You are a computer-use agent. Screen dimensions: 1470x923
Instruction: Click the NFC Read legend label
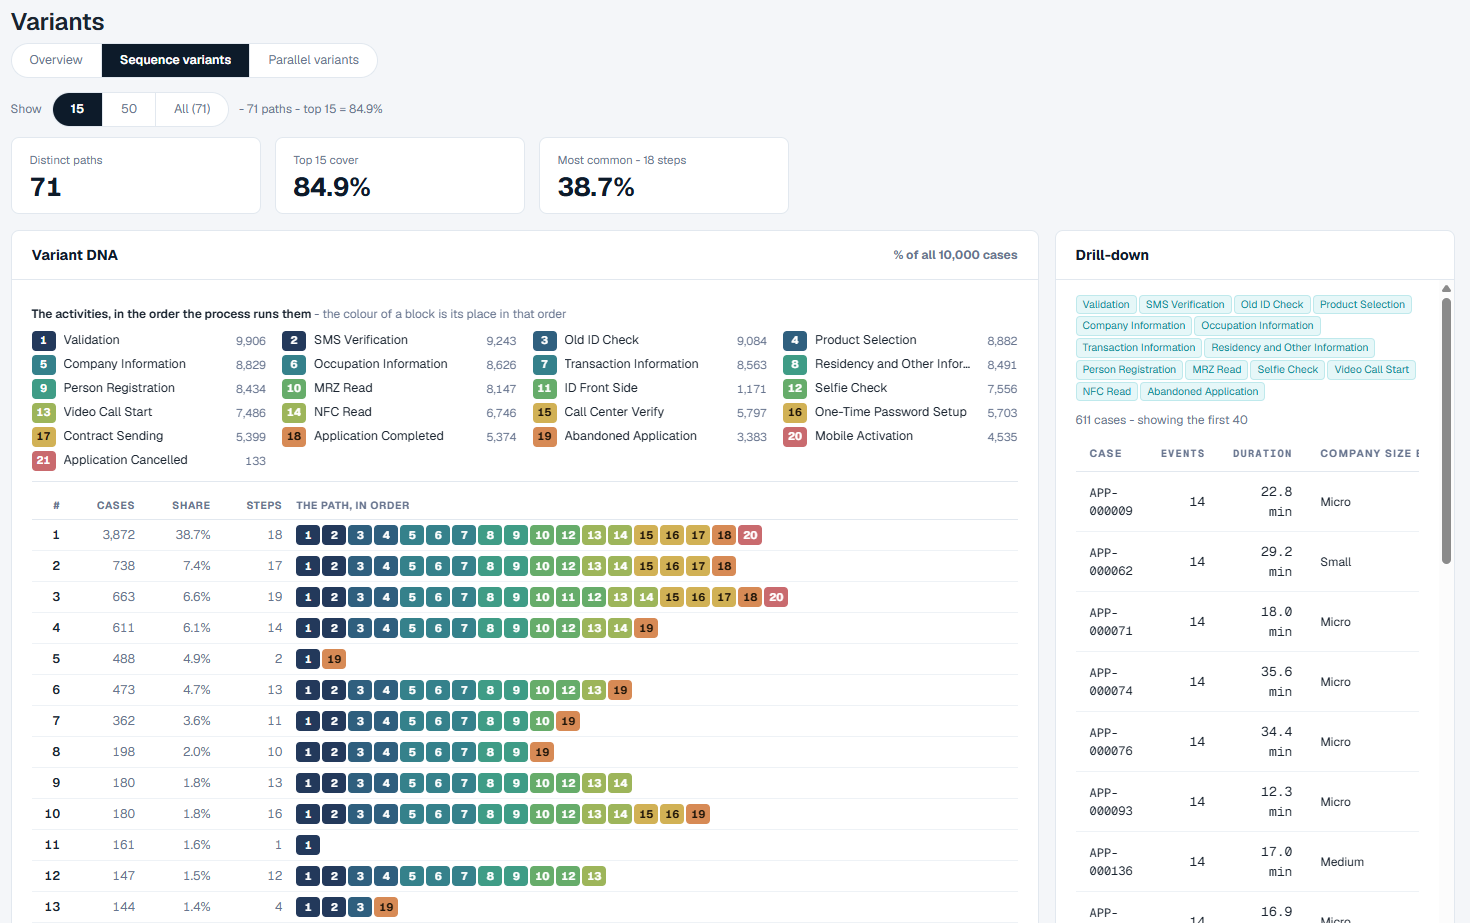click(x=343, y=412)
